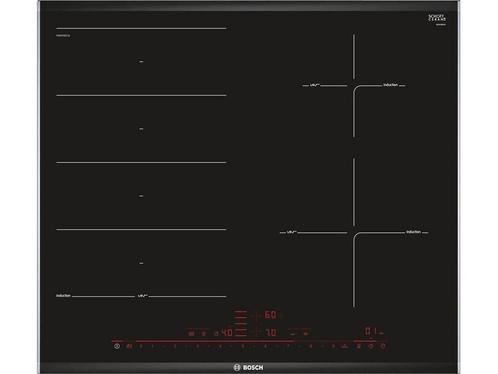Screen dimensions: 498x374
Task: Set power level 3 on the scale
Action: click(197, 346)
